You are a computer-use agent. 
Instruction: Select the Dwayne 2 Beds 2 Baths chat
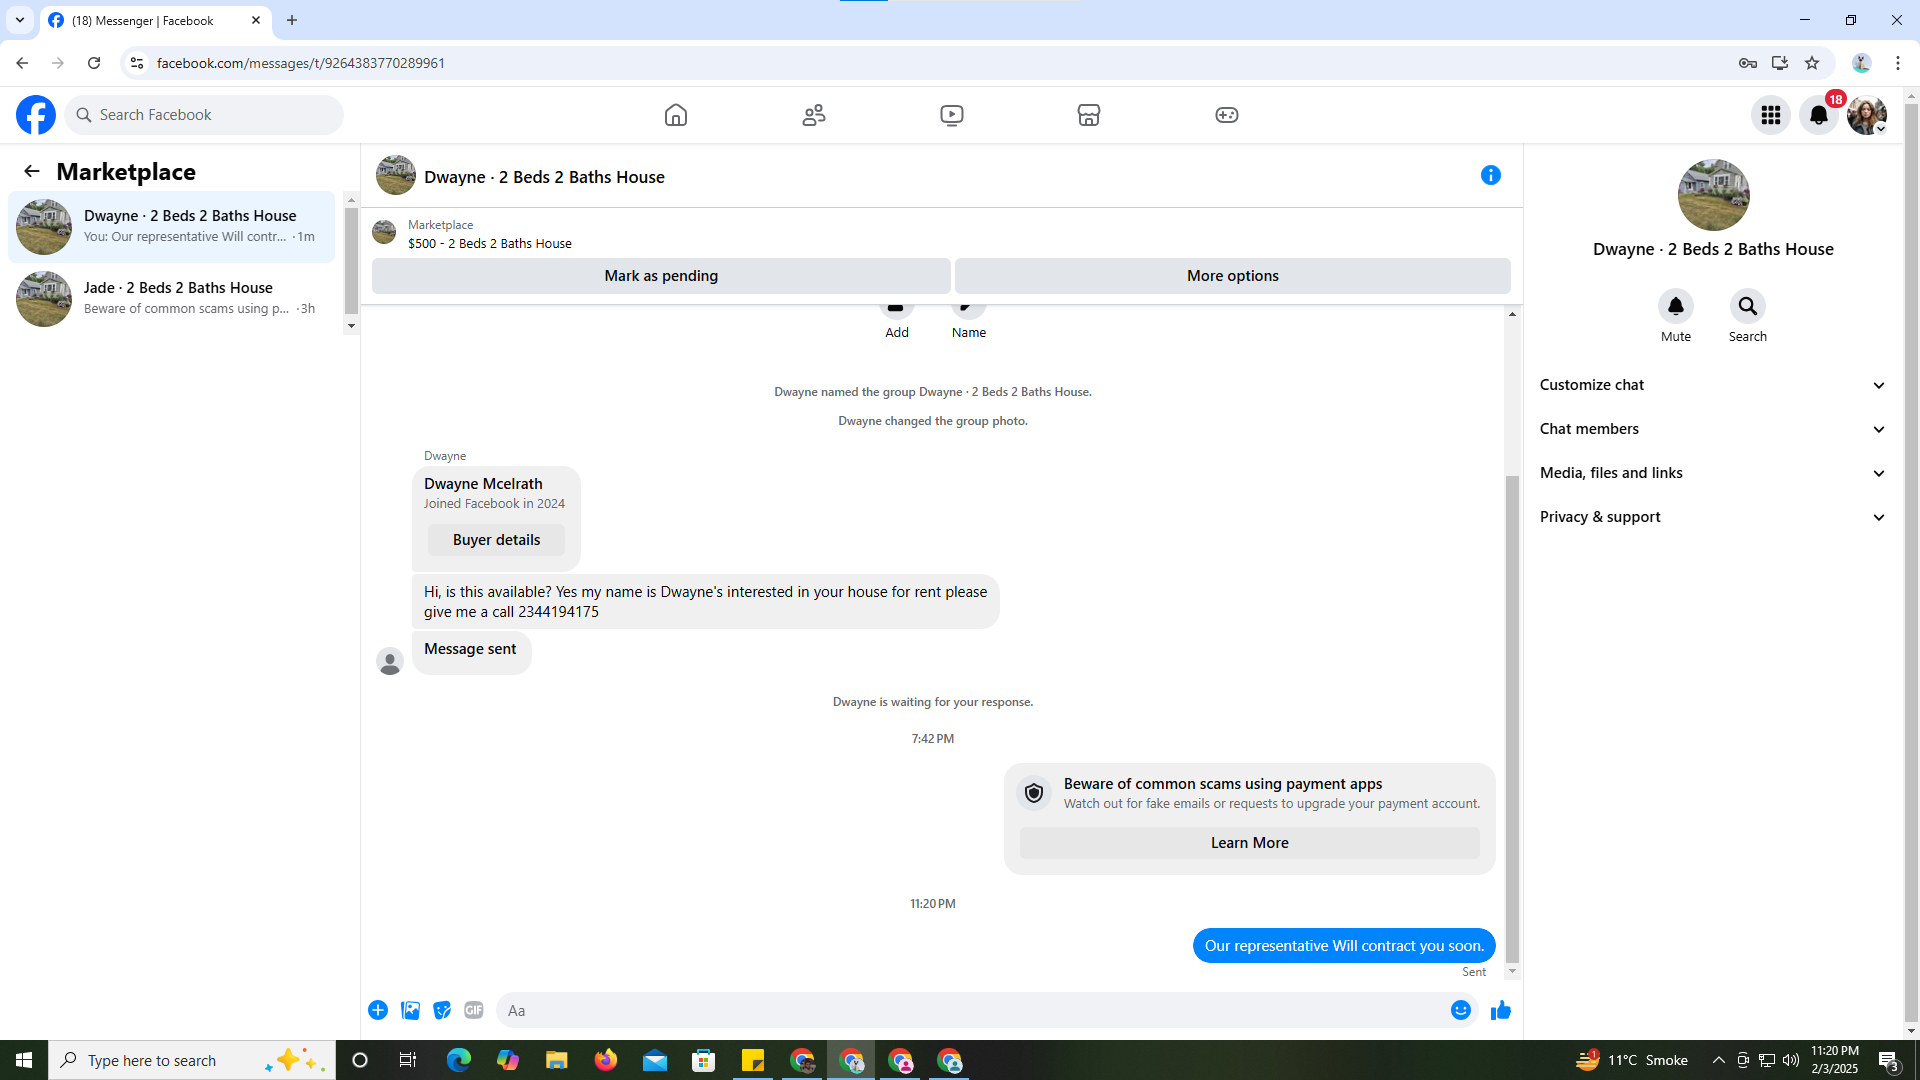tap(172, 227)
